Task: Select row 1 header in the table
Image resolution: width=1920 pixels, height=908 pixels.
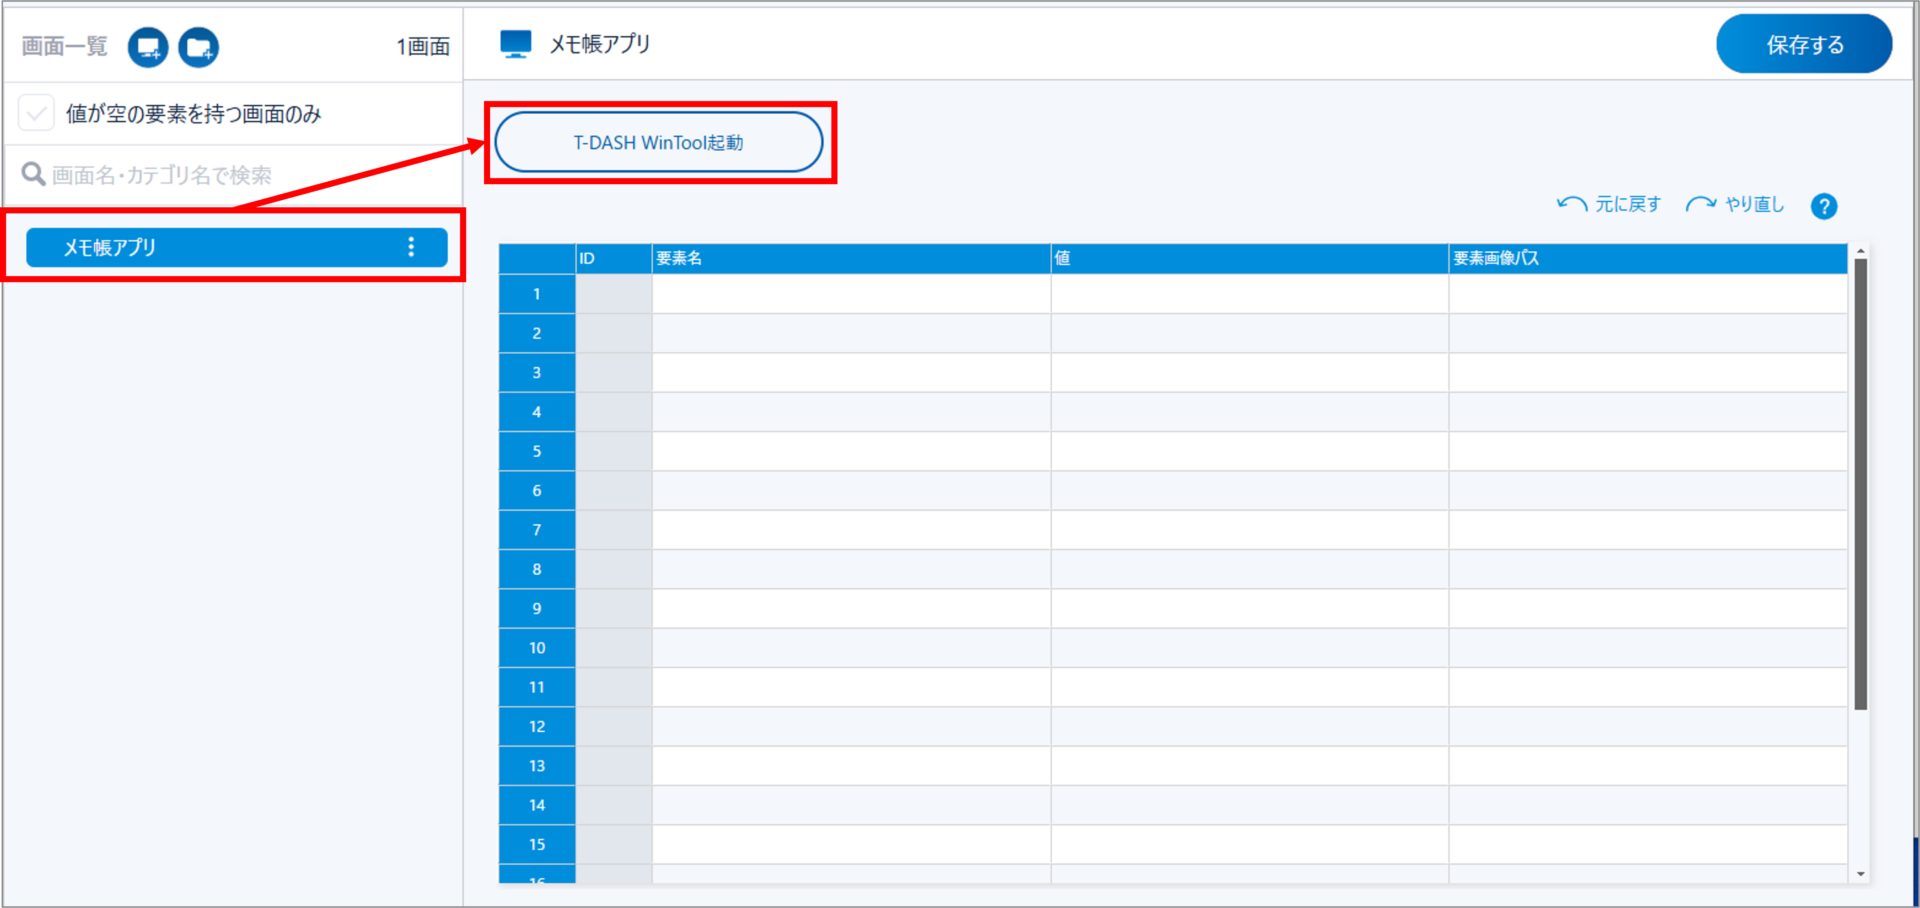Action: point(537,294)
